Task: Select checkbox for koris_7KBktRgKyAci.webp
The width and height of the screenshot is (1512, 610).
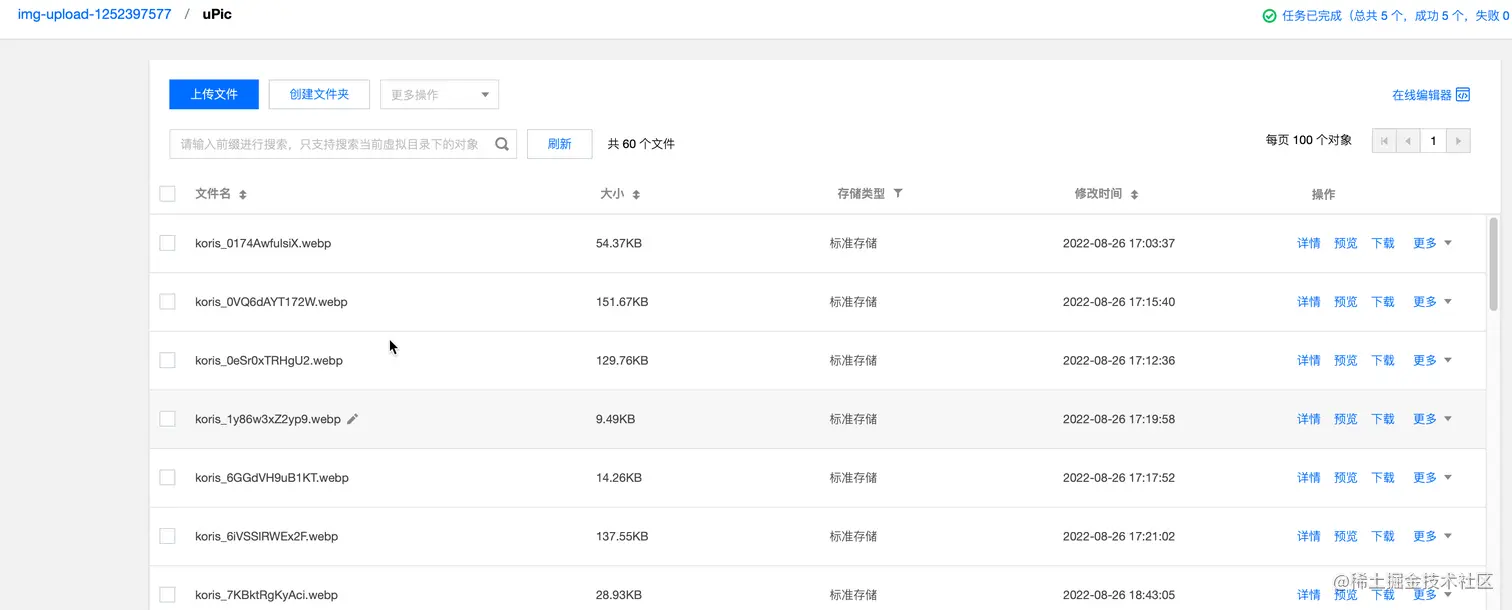Action: coord(167,594)
